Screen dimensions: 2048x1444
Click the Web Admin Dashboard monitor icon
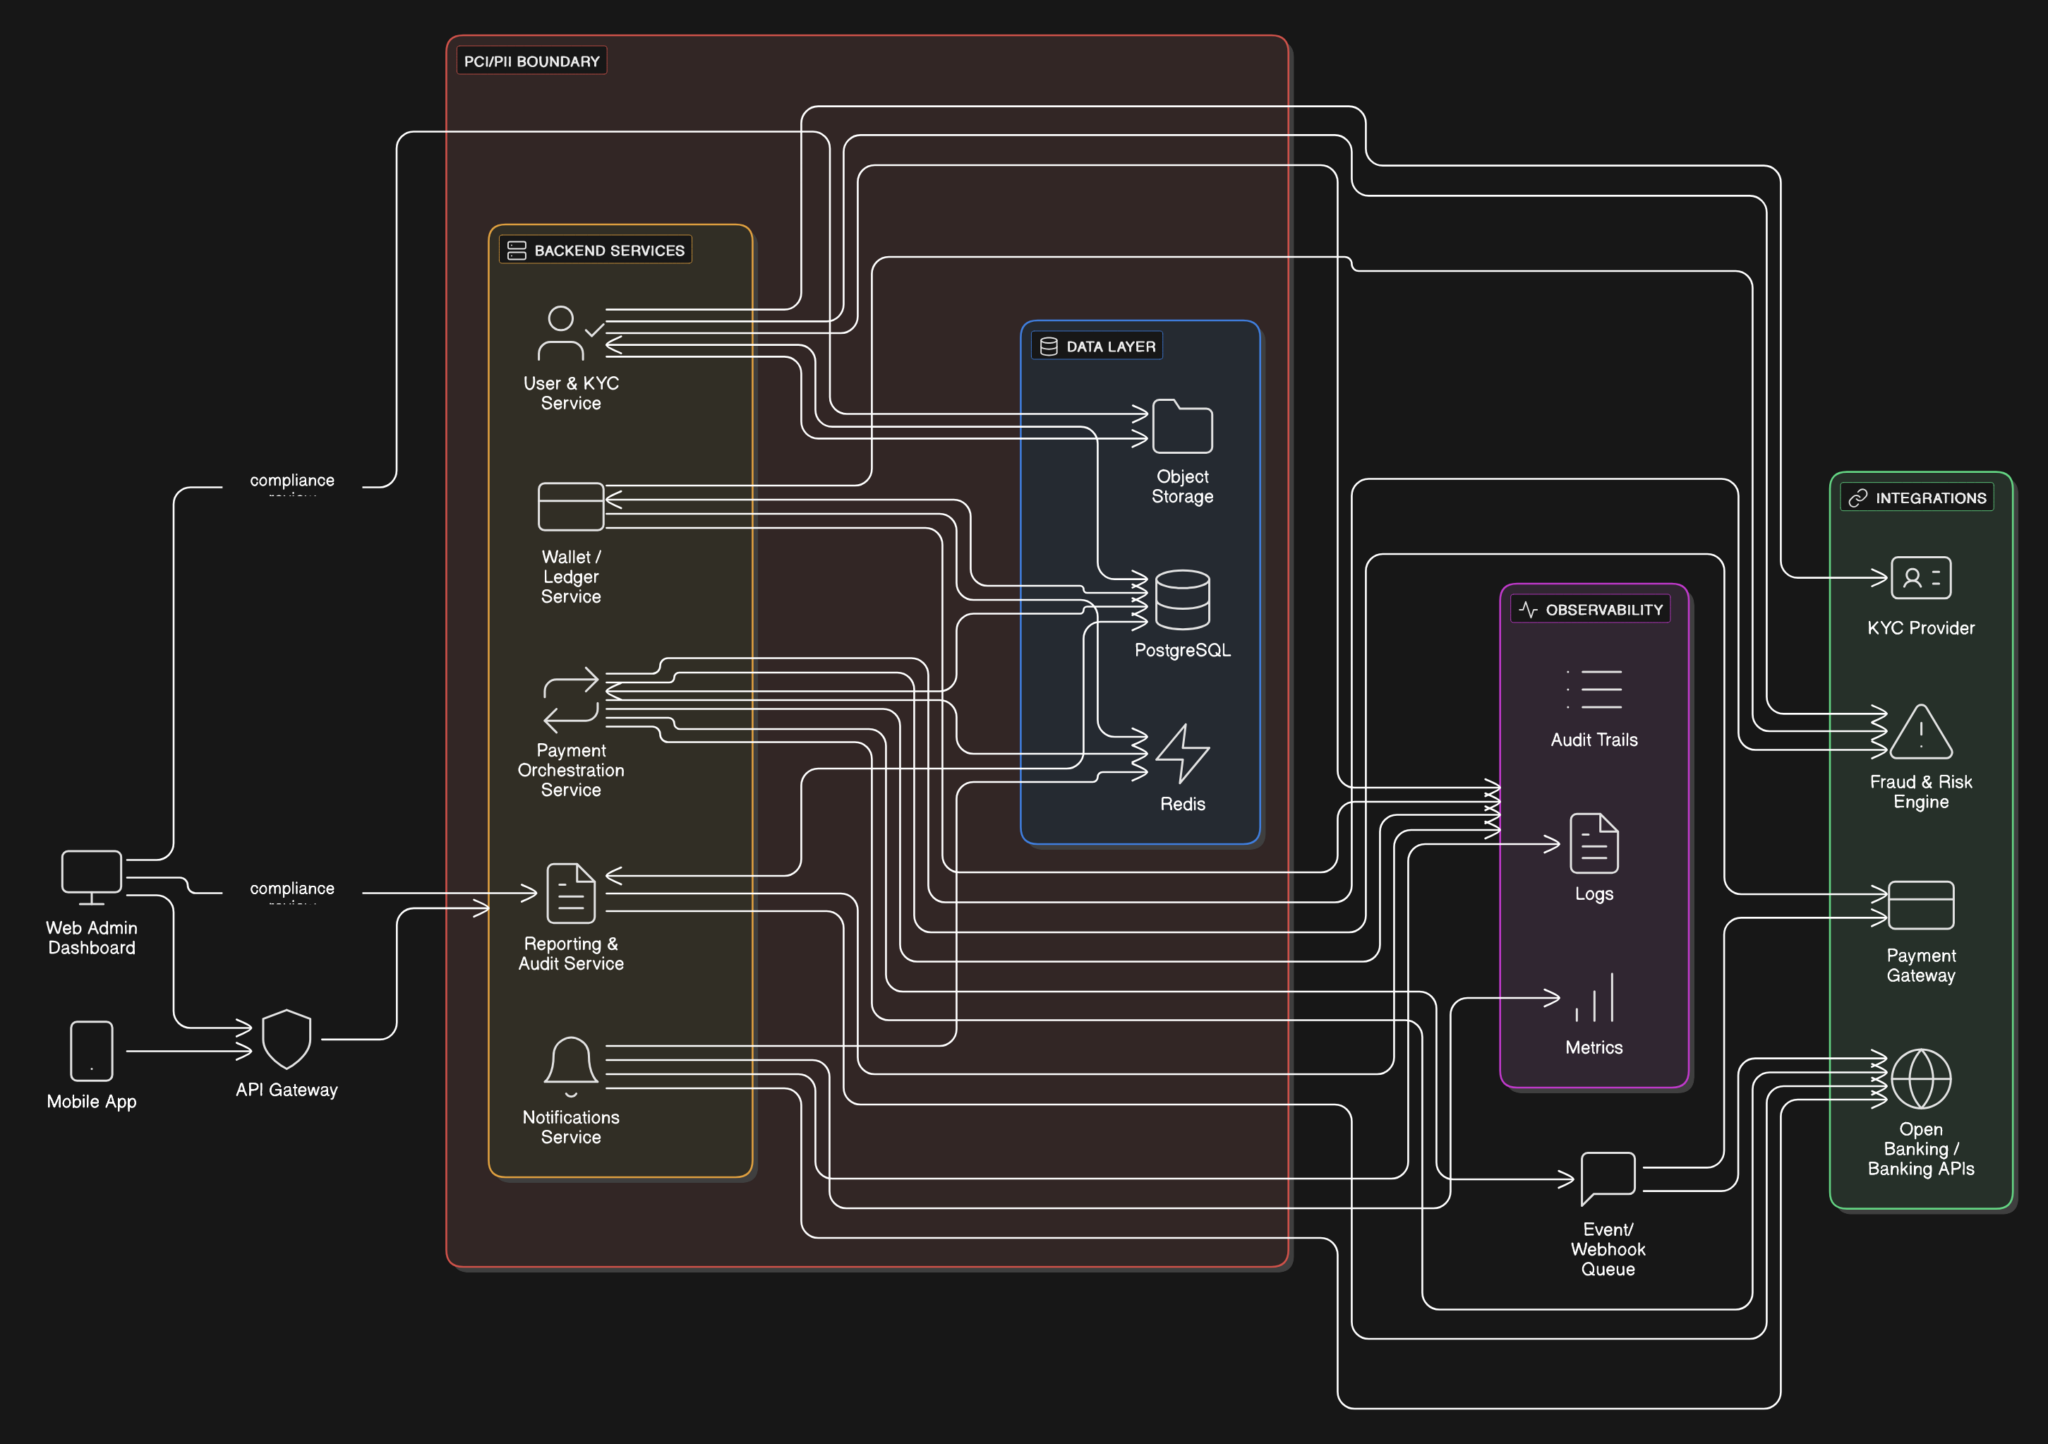point(91,876)
